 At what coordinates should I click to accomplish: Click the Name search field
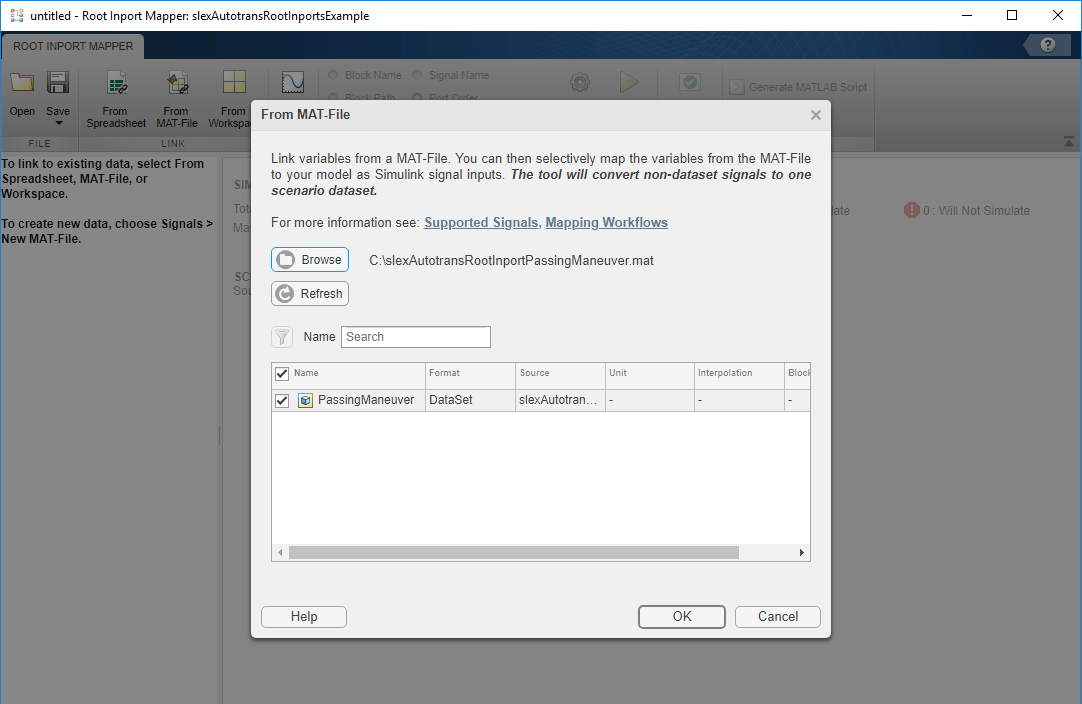pyautogui.click(x=416, y=337)
